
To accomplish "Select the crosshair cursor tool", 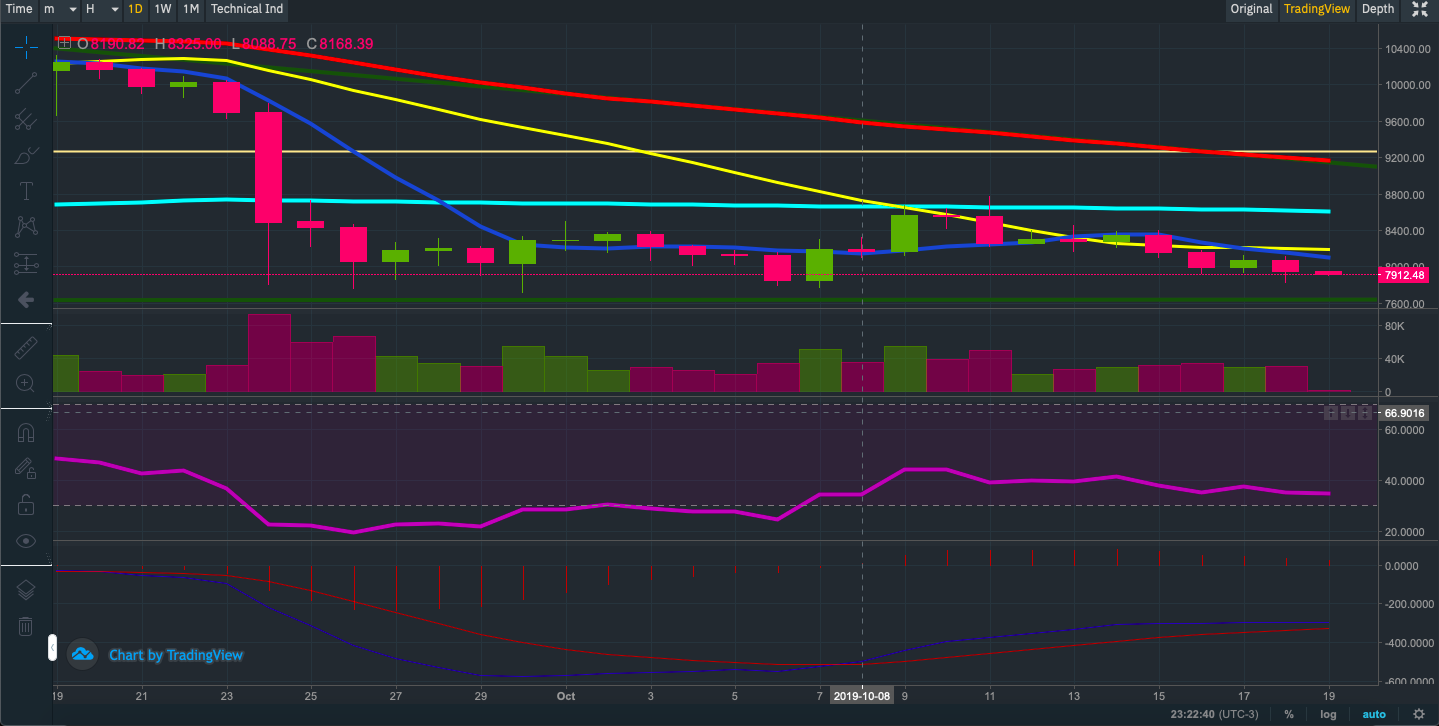I will (x=26, y=46).
